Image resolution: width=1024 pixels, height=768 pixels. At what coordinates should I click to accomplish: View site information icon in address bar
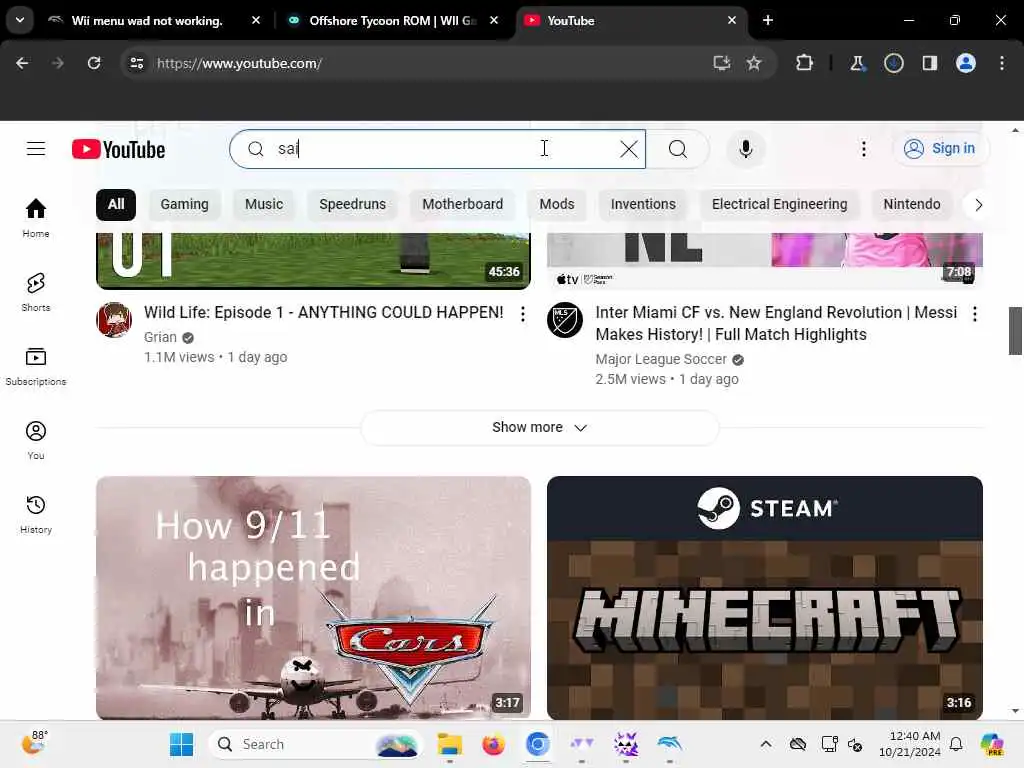click(137, 63)
